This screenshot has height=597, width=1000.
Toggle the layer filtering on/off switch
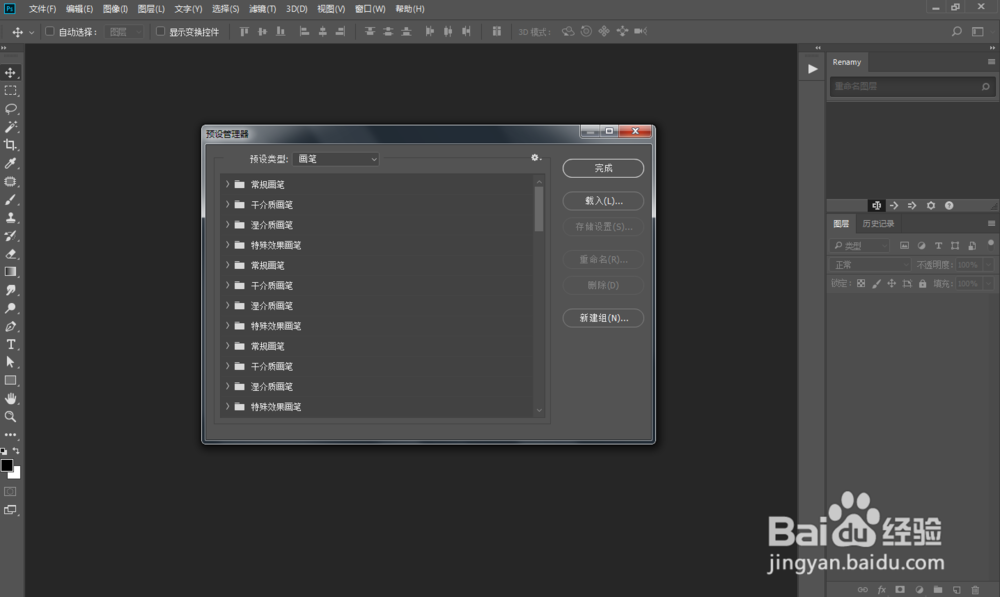point(990,244)
